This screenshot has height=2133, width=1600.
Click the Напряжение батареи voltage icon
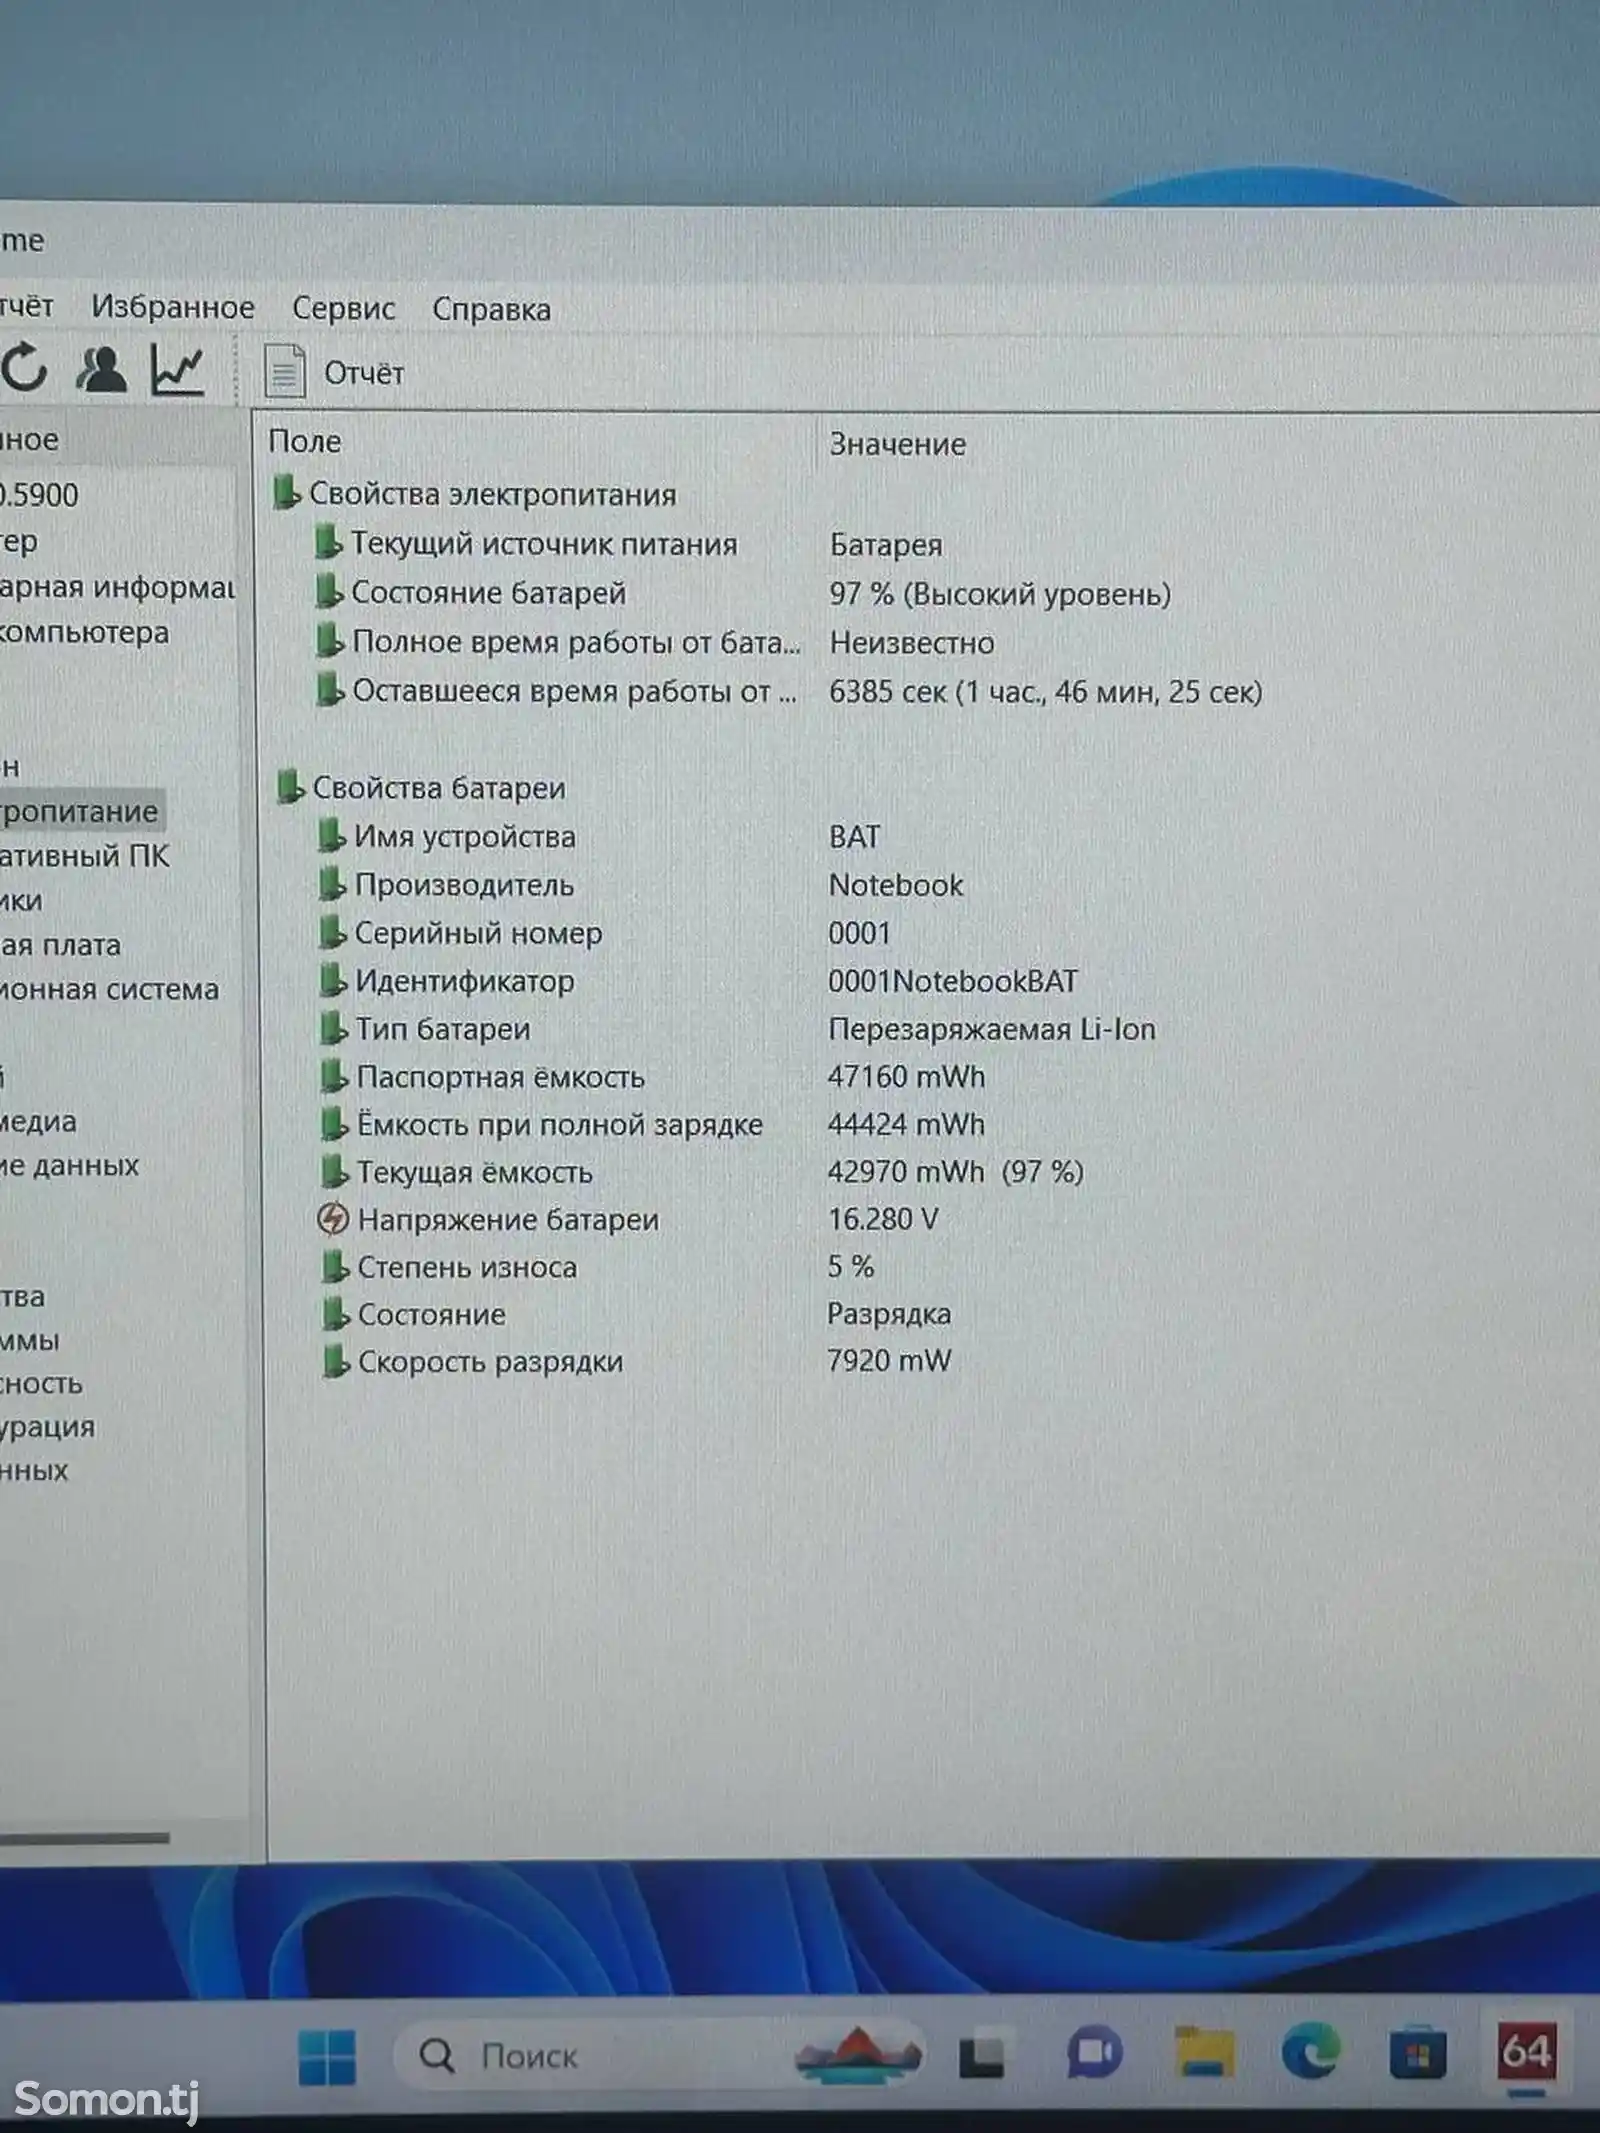(332, 1219)
